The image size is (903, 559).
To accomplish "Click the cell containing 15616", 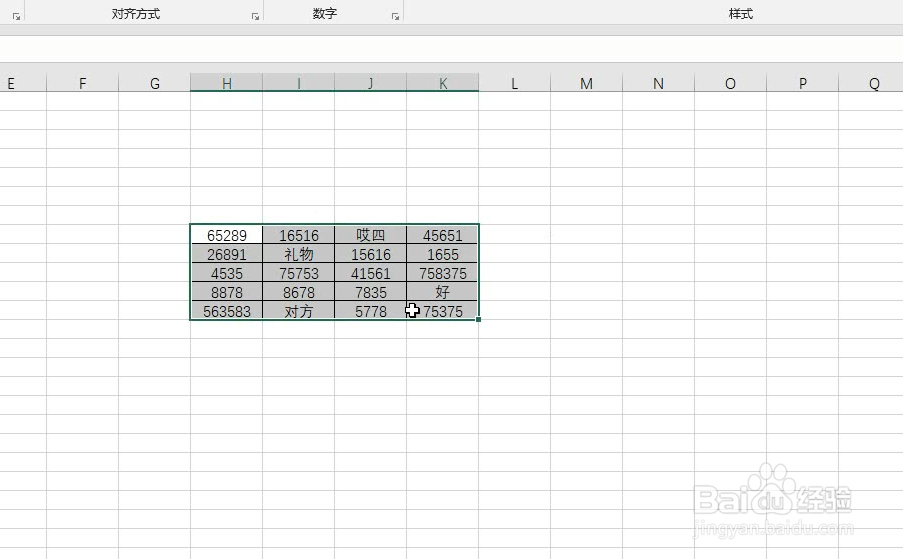I will point(370,253).
